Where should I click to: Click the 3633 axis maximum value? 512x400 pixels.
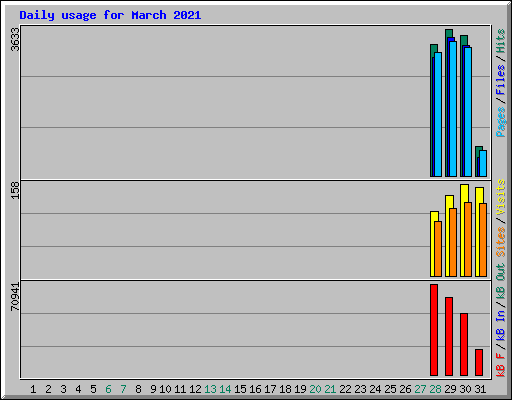15,39
